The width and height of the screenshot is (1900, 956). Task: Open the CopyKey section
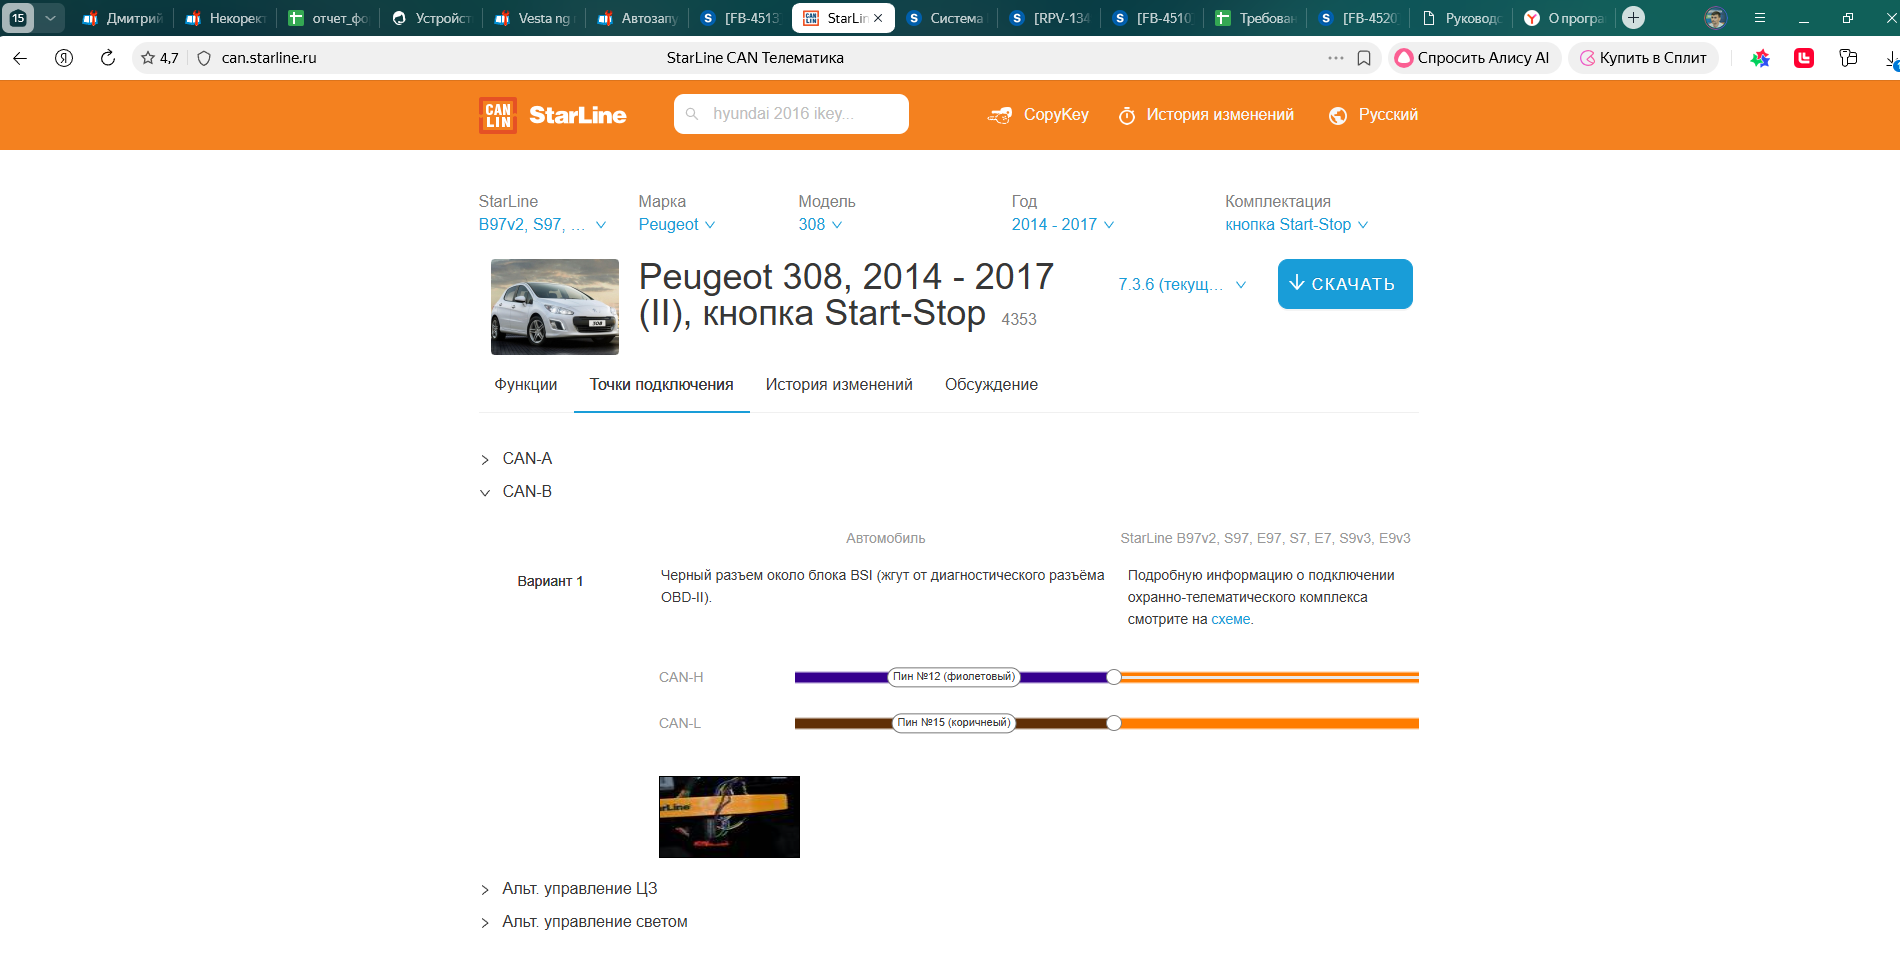[x=1039, y=115]
